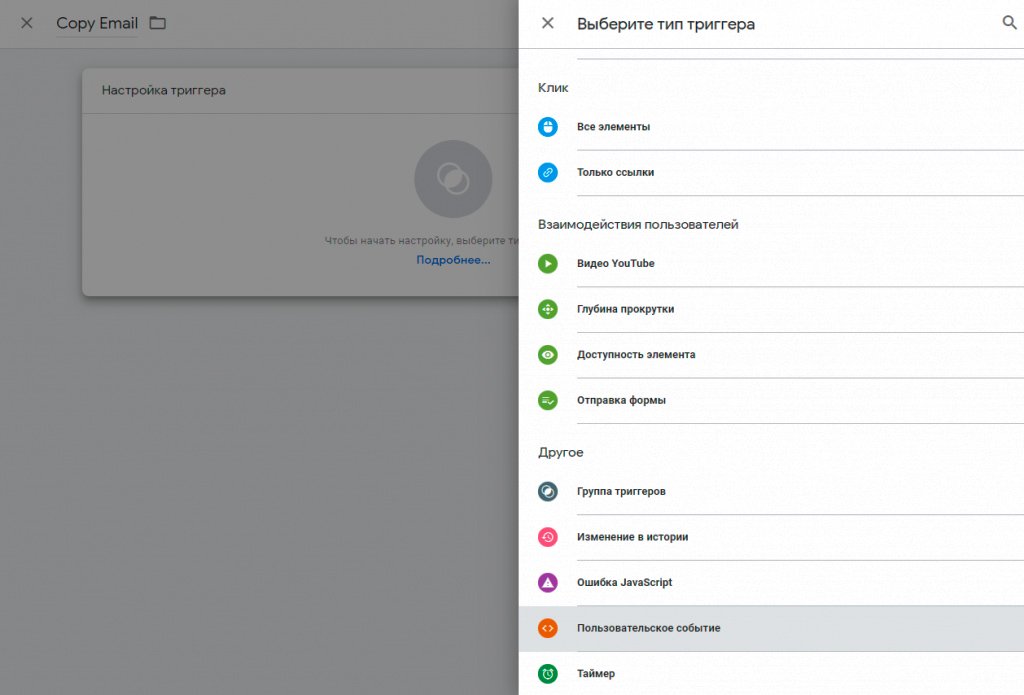The height and width of the screenshot is (695, 1024).
Task: Click the YouTube video play icon
Action: (547, 263)
